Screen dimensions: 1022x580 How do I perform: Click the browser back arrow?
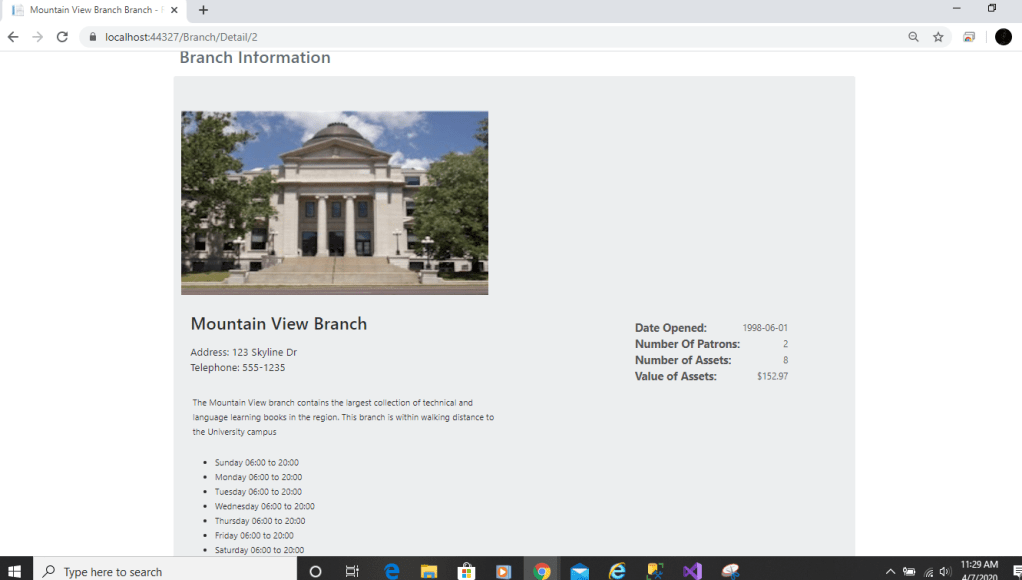point(13,37)
